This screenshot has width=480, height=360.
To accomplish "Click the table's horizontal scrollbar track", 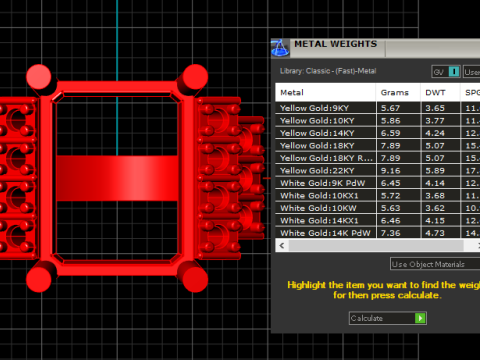I will pyautogui.click(x=376, y=246).
